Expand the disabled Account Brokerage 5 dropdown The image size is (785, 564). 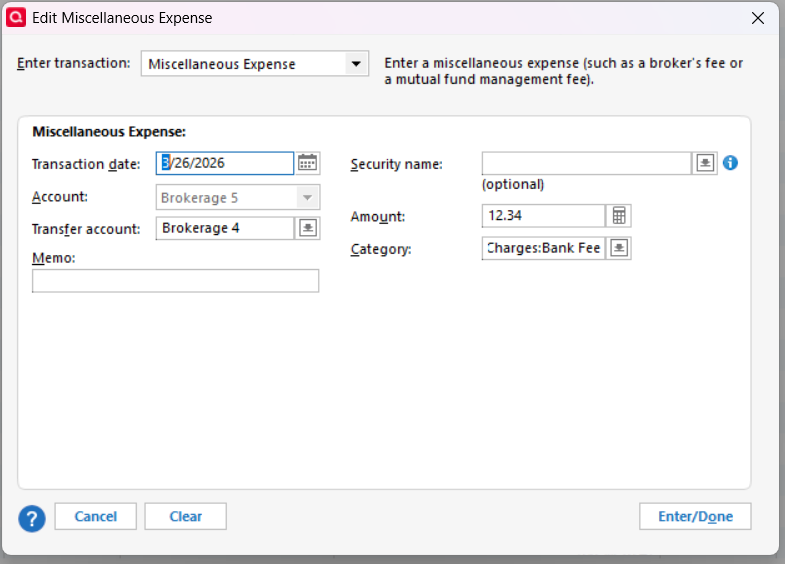click(307, 197)
